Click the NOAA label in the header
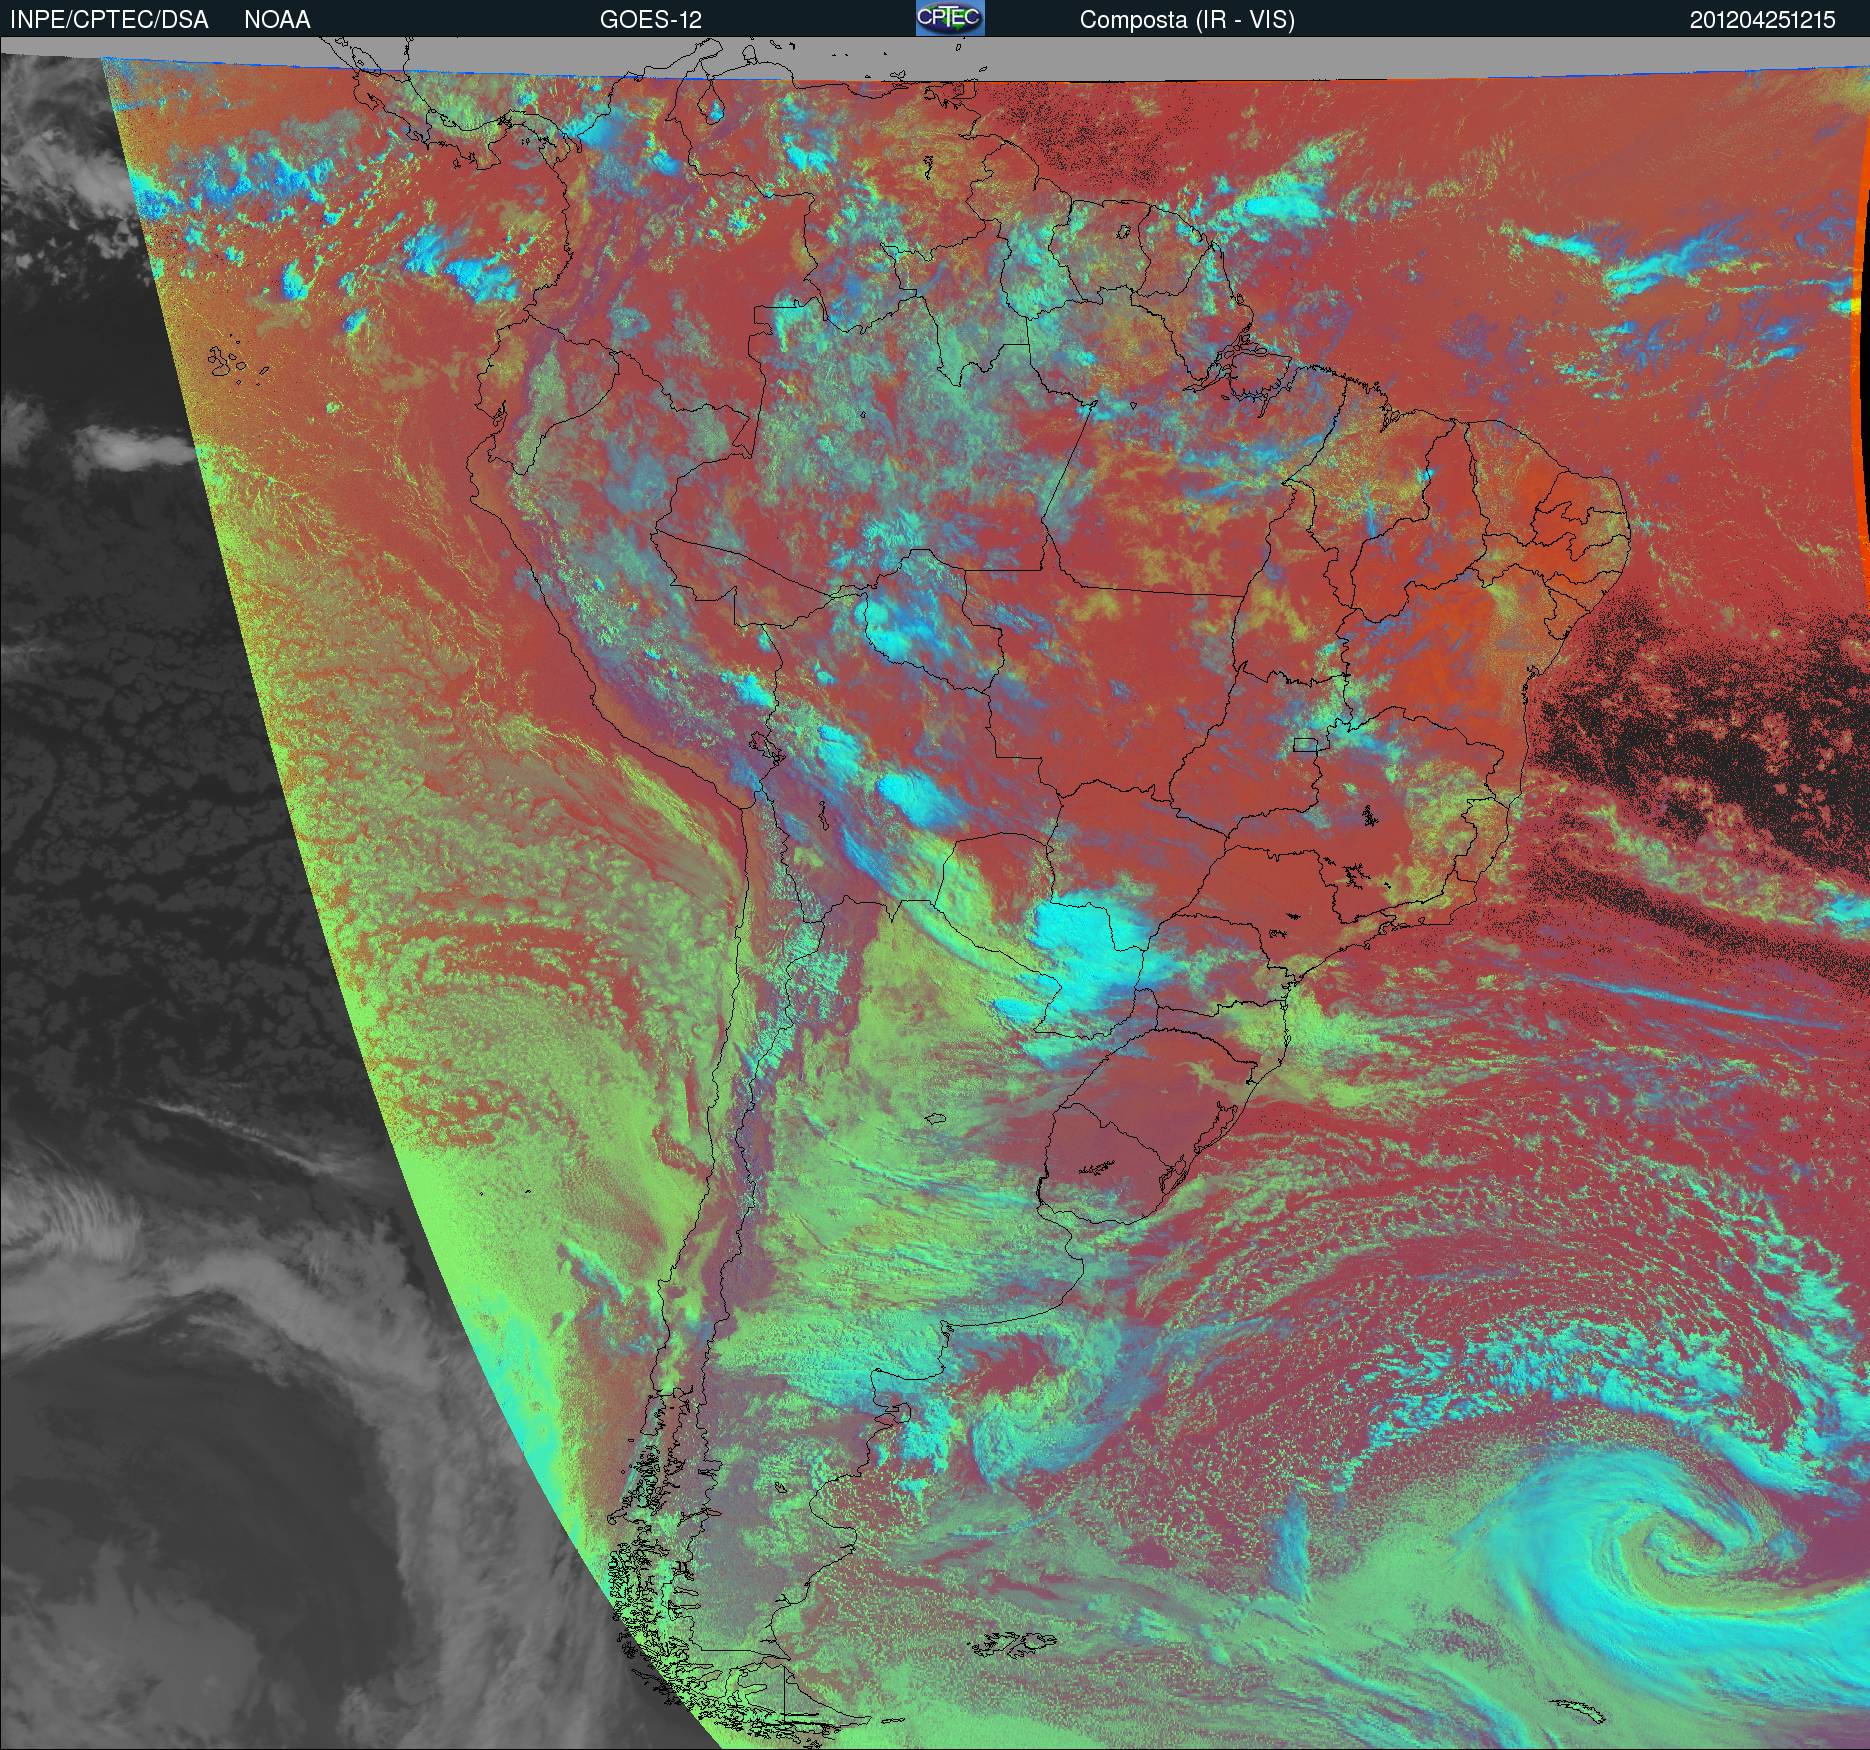 pyautogui.click(x=277, y=20)
